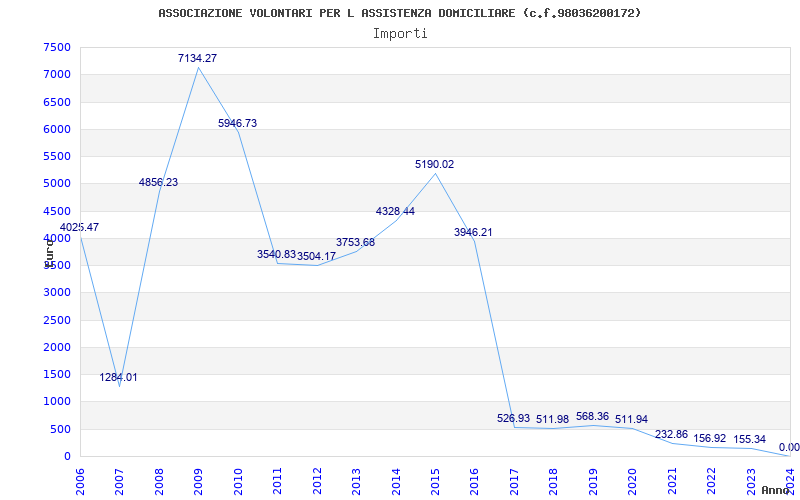Click the 2000 y-axis tick label
This screenshot has width=800, height=500.
[57, 347]
